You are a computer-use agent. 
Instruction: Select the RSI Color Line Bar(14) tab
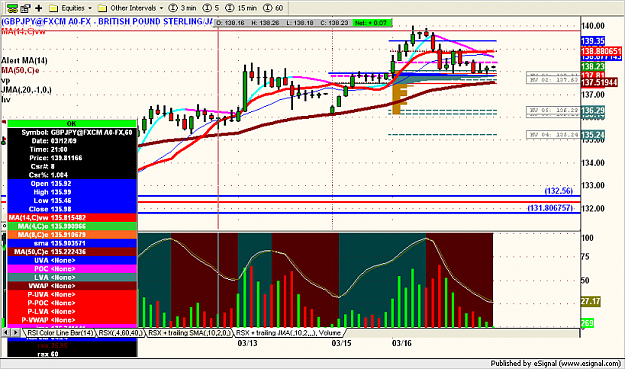click(60, 333)
